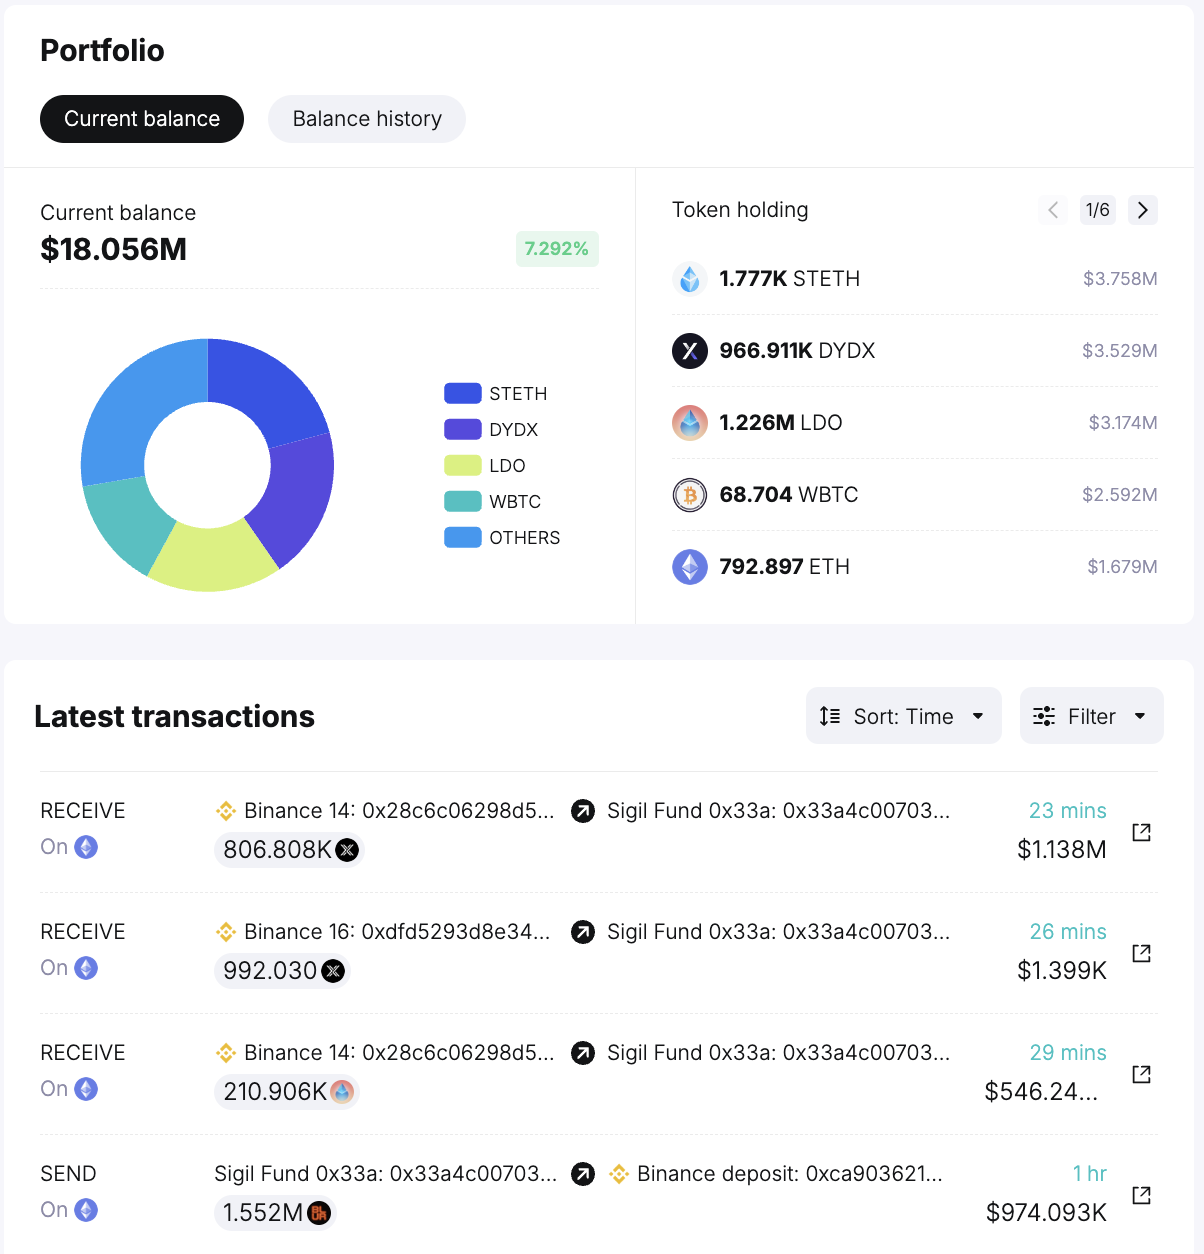Image resolution: width=1204 pixels, height=1254 pixels.
Task: Click the 23 mins timestamp link
Action: click(1067, 810)
